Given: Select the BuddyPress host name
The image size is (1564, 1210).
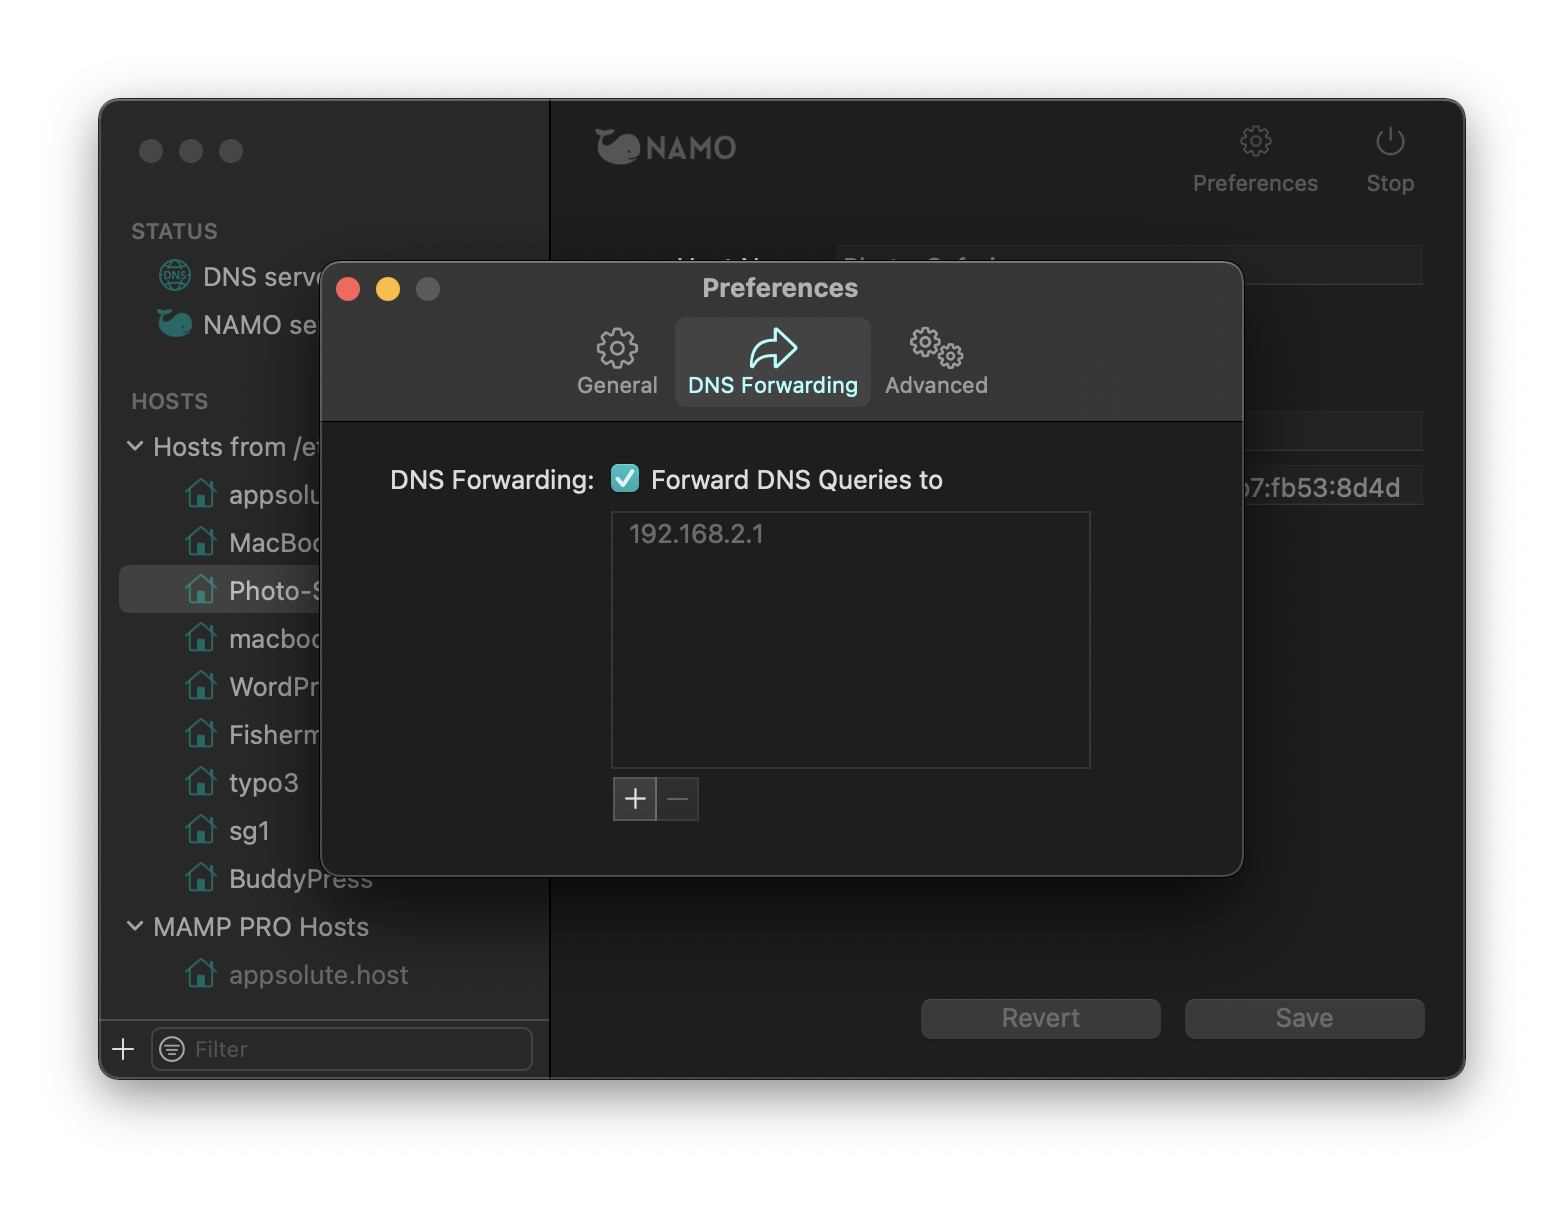Looking at the screenshot, I should pyautogui.click(x=301, y=879).
